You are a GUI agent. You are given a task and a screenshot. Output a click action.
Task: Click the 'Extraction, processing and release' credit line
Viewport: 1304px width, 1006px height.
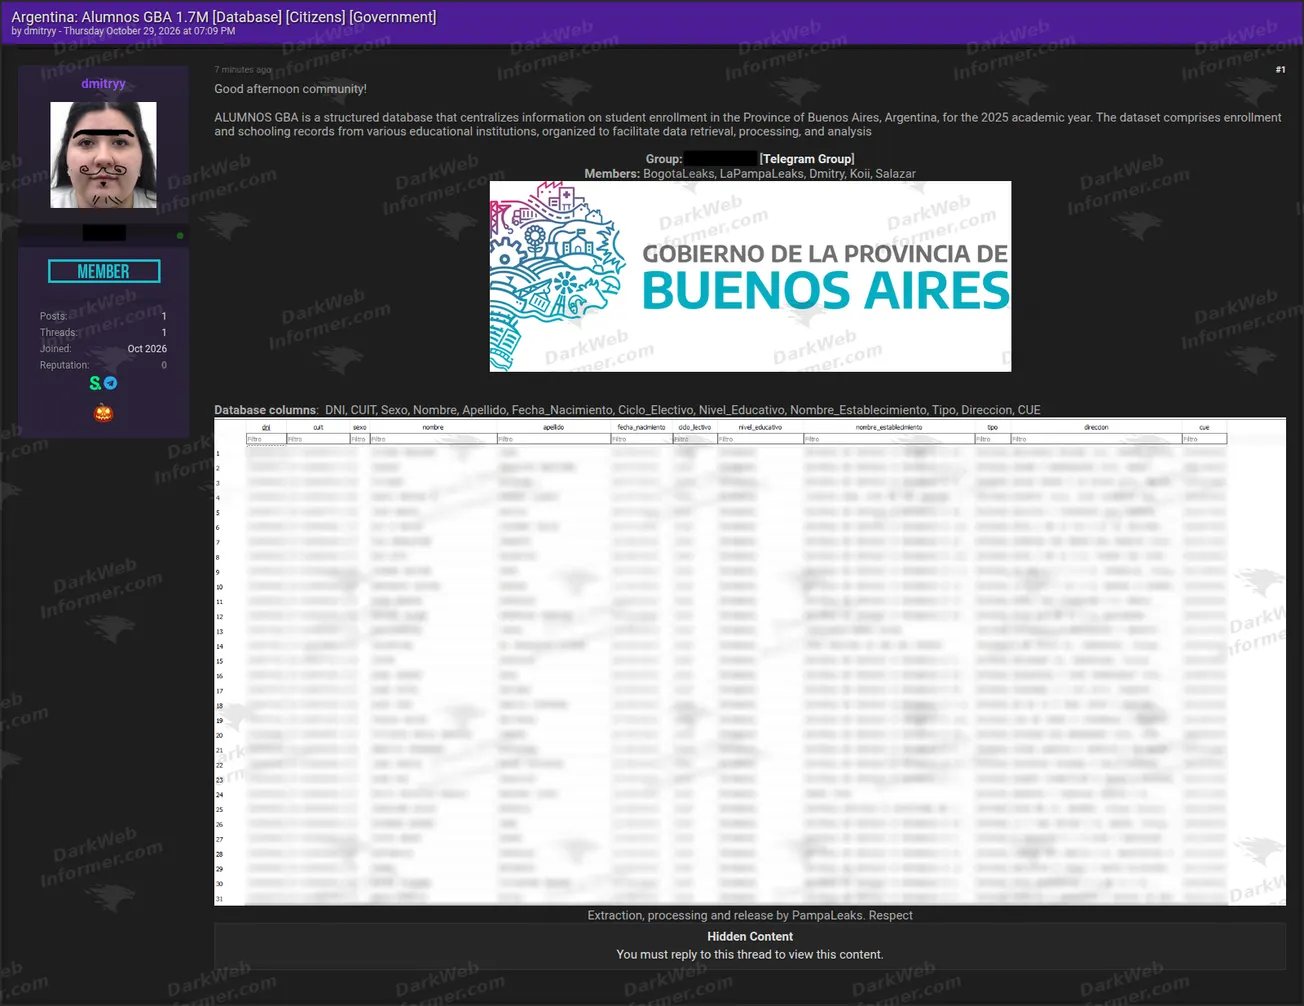coord(750,915)
